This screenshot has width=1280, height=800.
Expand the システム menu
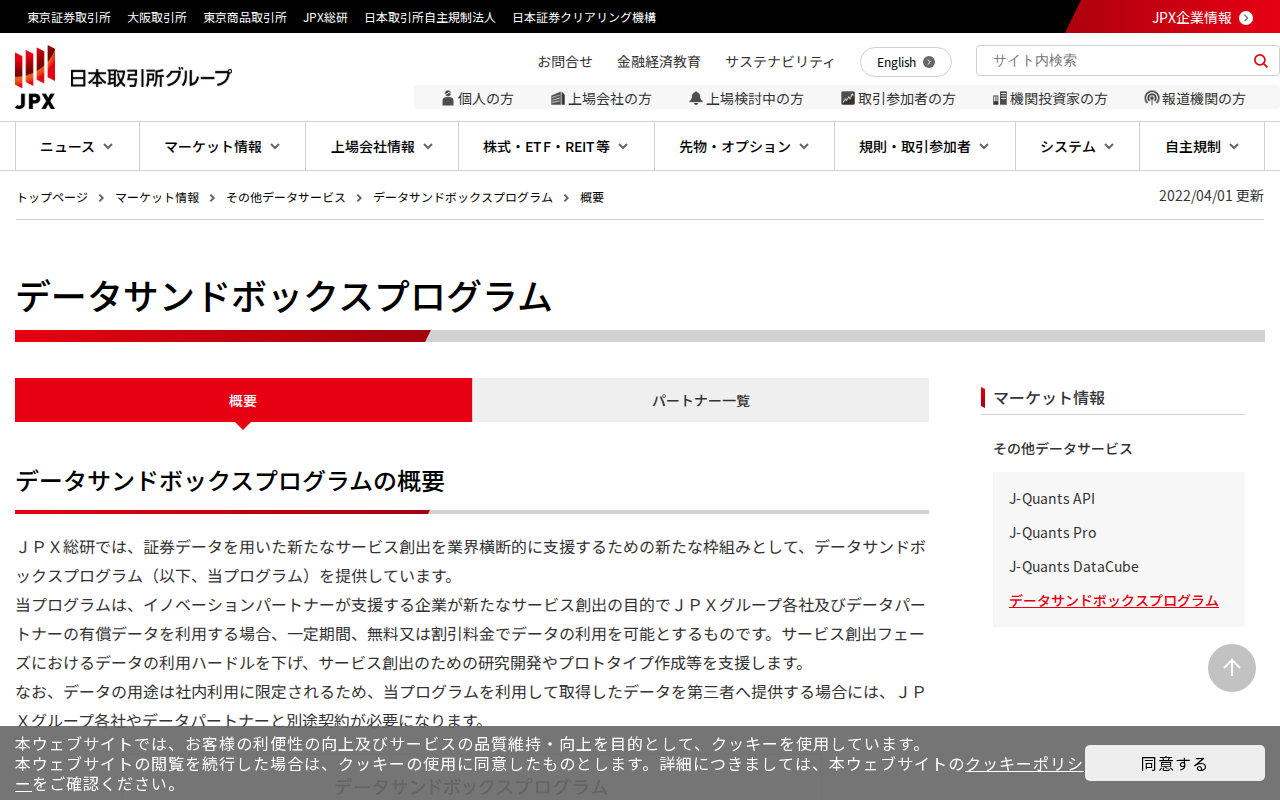(x=1077, y=147)
